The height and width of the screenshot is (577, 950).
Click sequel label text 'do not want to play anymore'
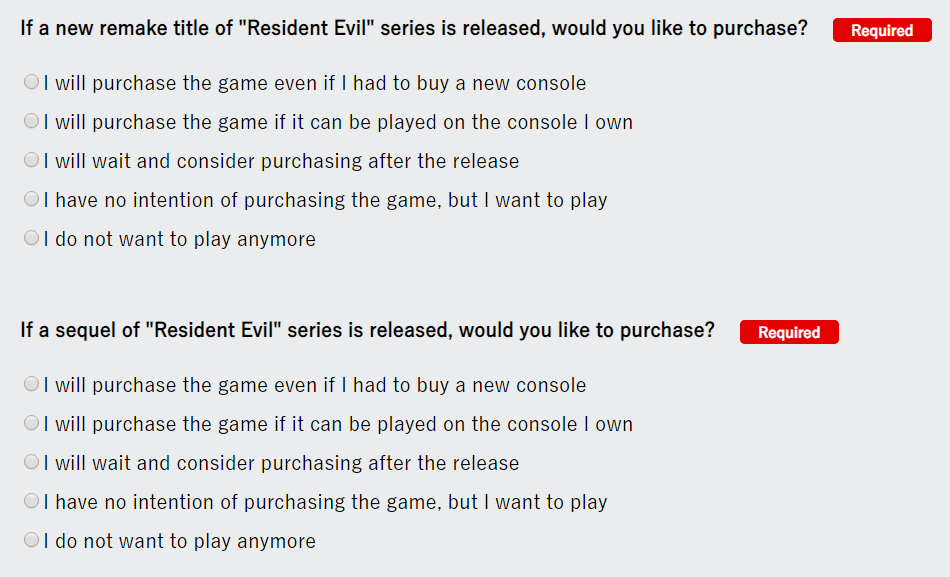click(185, 541)
